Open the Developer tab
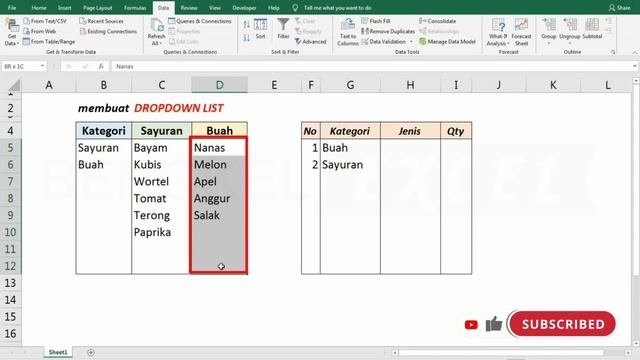Screen dimensions: 640x360 [244, 8]
